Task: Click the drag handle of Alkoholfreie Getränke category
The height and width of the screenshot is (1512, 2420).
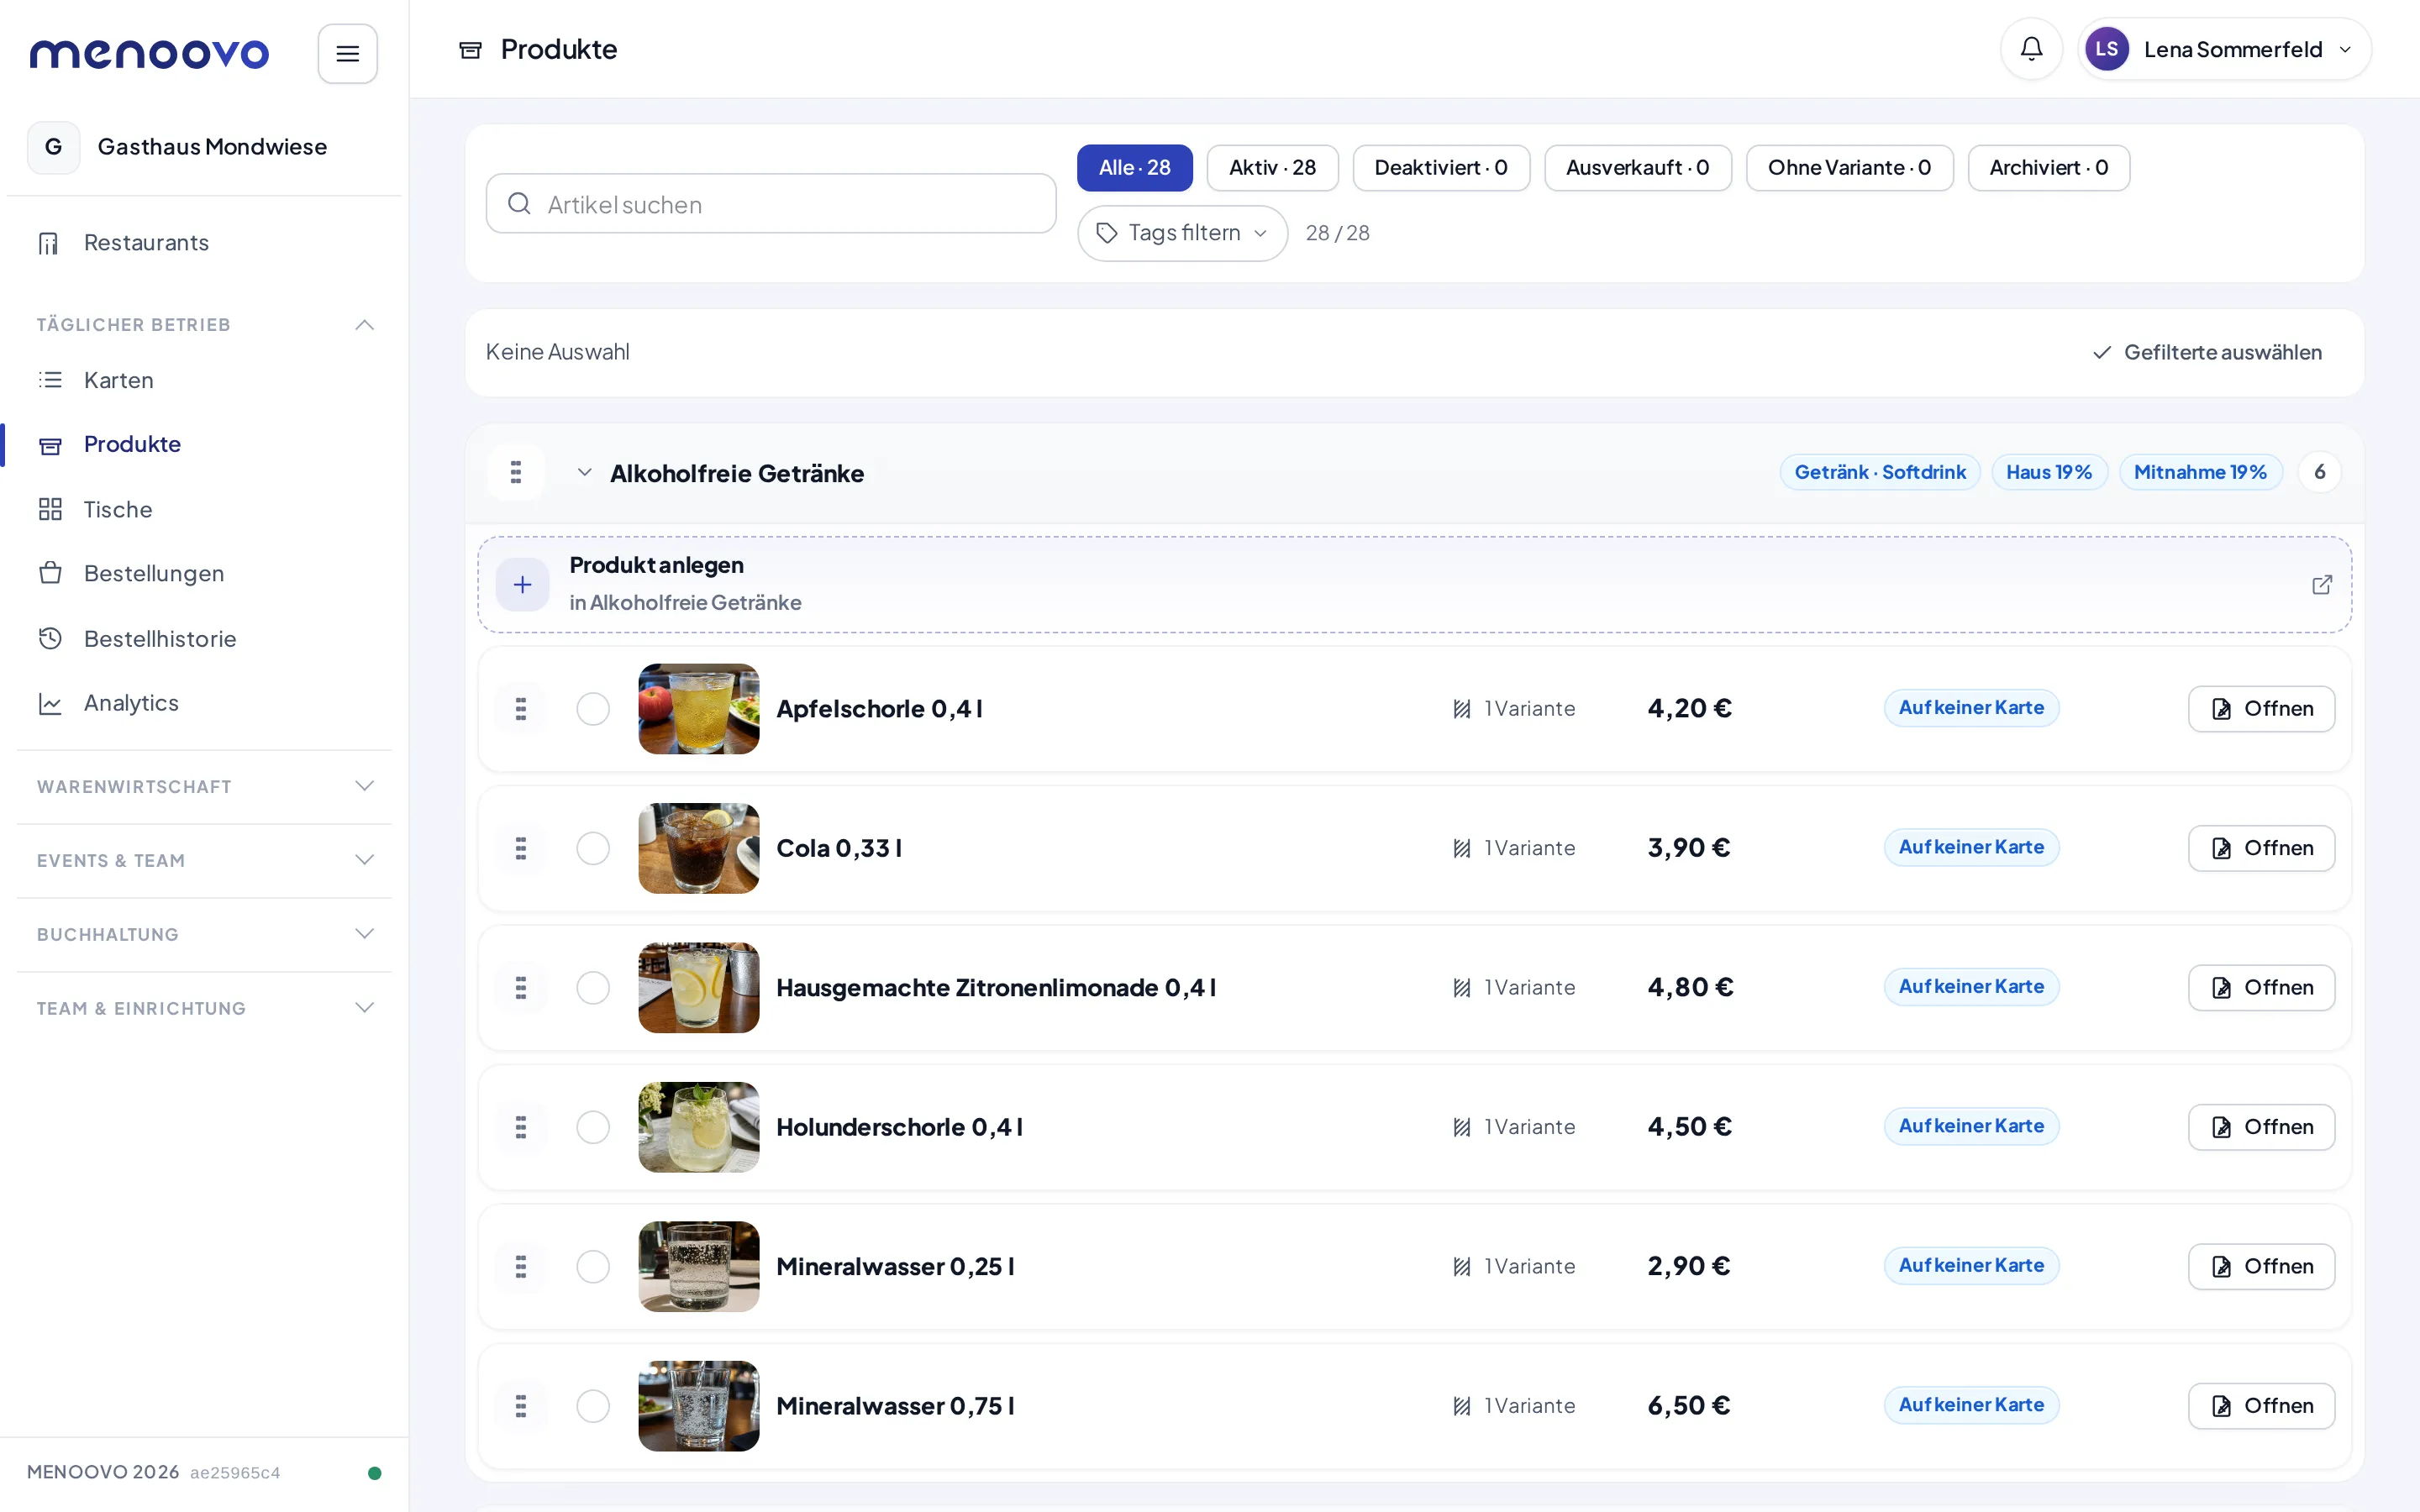Action: click(x=516, y=472)
